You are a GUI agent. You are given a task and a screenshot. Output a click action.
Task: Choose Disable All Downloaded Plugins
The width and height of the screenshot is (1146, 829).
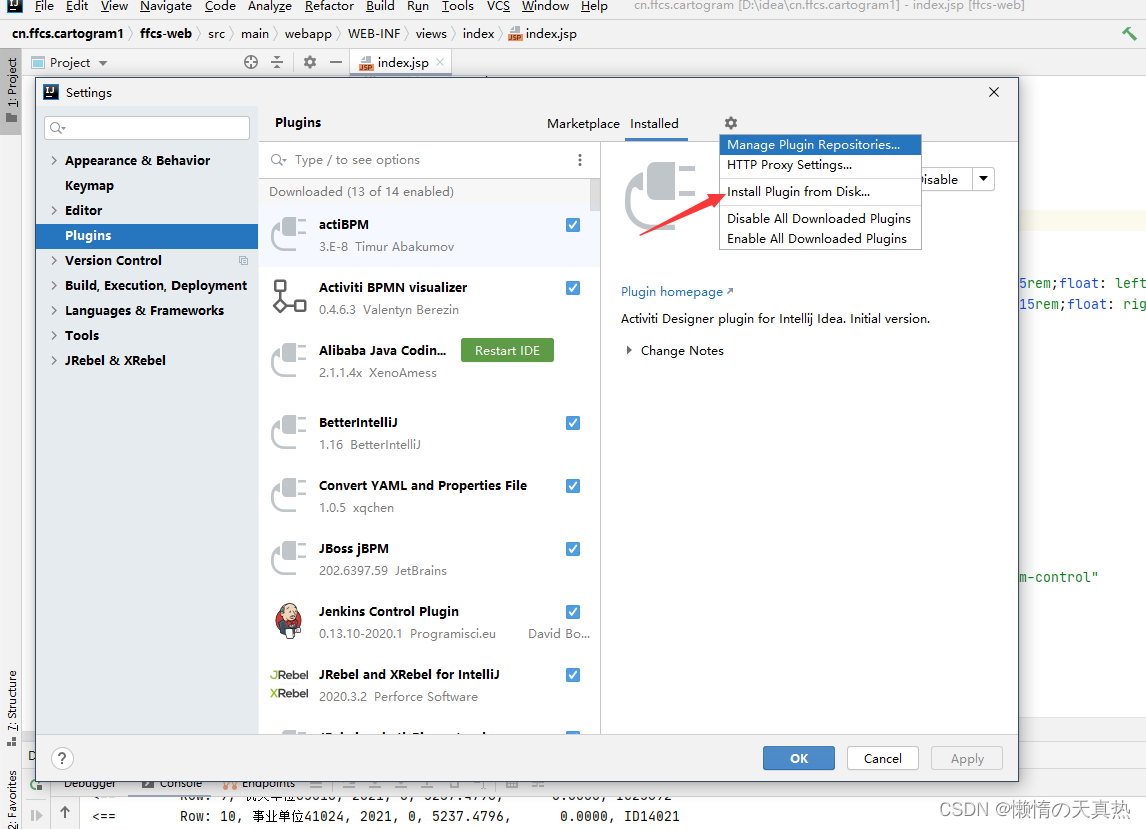pos(820,219)
